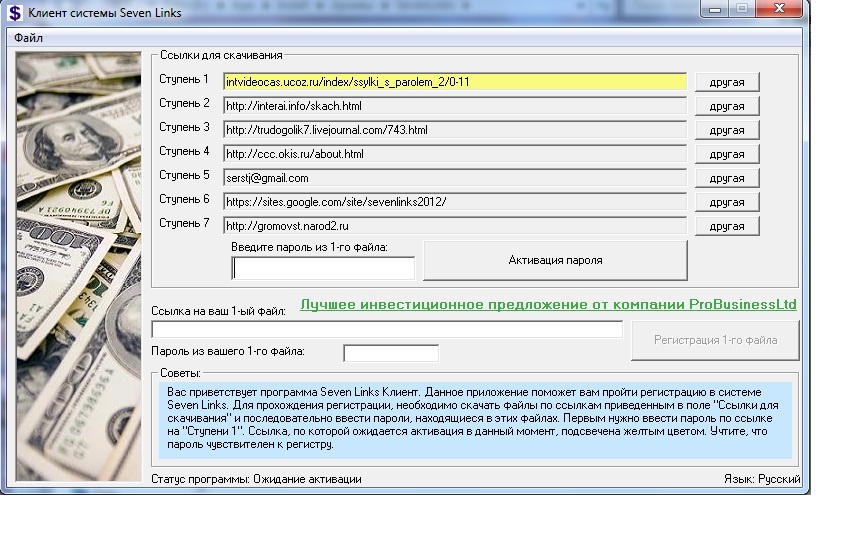
Task: Click the 'Активация пароля' button
Action: click(x=555, y=260)
